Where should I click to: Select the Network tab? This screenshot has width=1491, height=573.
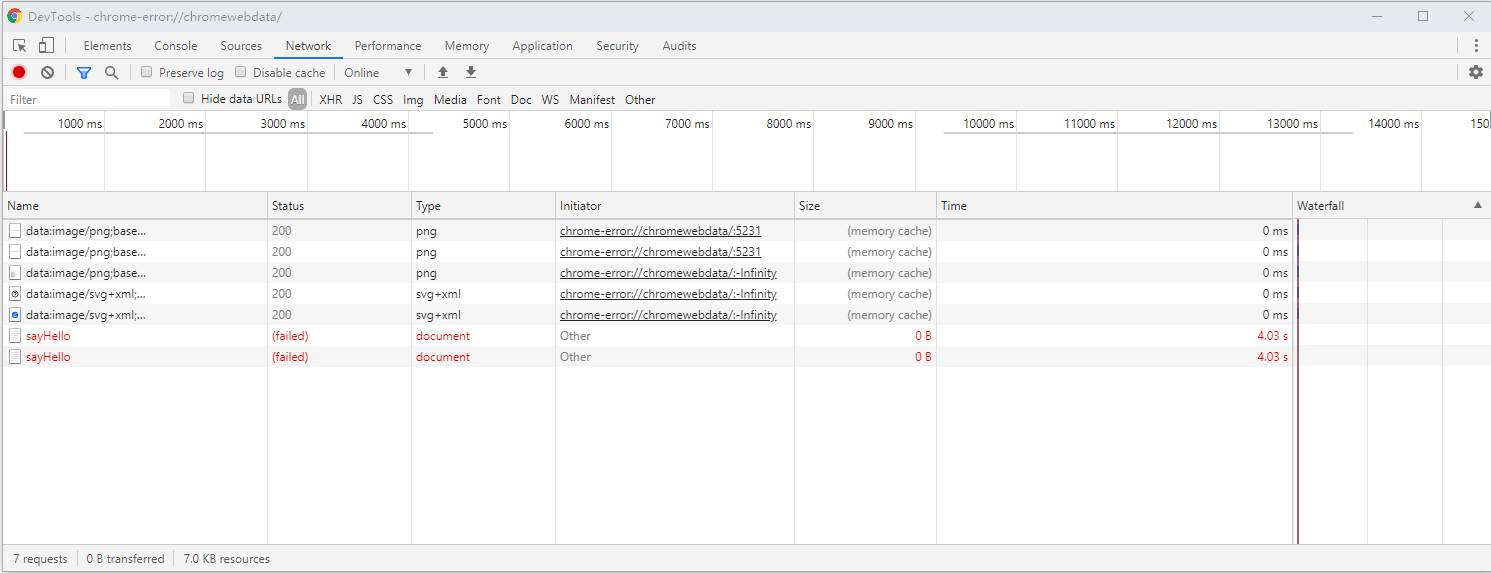pos(308,46)
